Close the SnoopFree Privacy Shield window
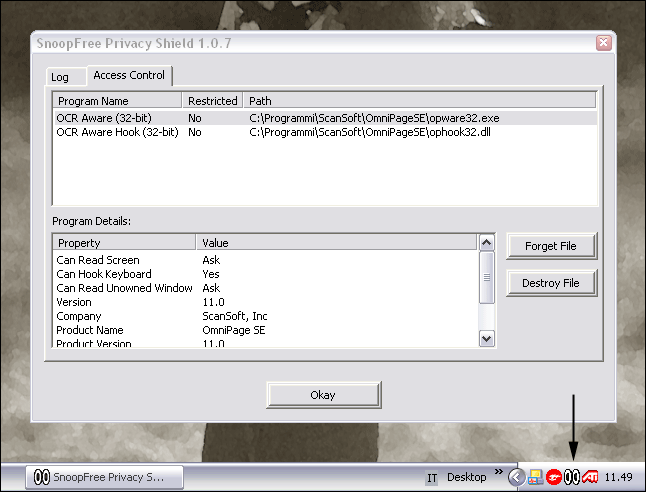646x492 pixels. tap(604, 42)
